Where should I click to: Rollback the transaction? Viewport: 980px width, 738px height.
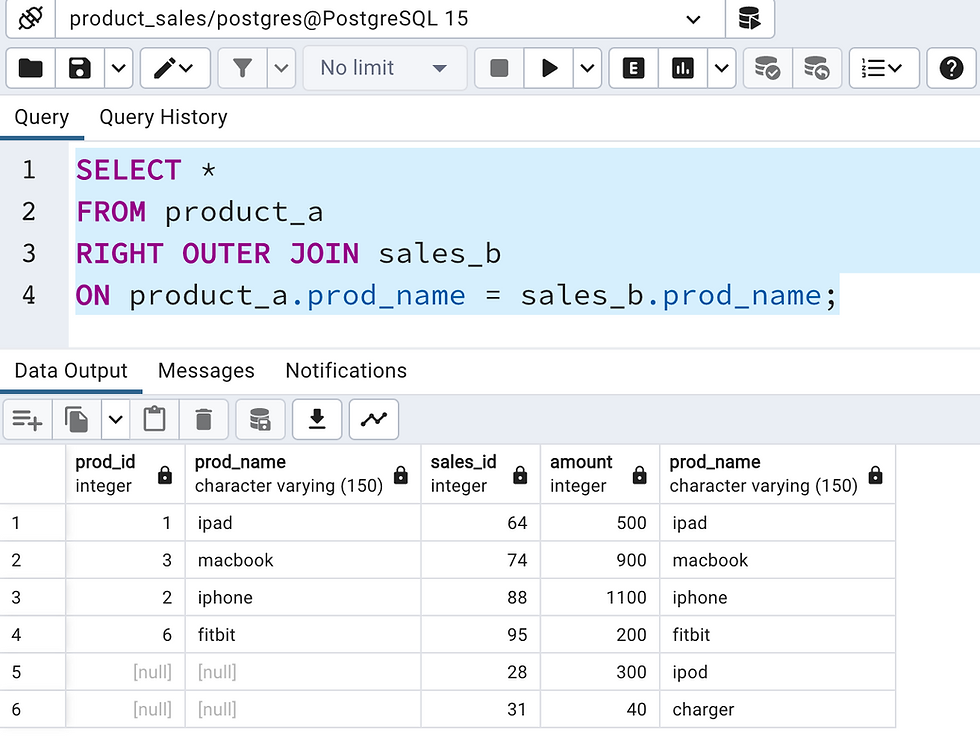point(817,67)
